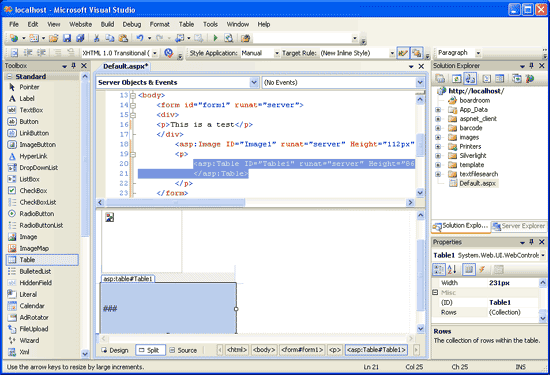The image size is (550, 375).
Task: Click the <asp:Table#Table1> breadcrumb
Action: (376, 350)
